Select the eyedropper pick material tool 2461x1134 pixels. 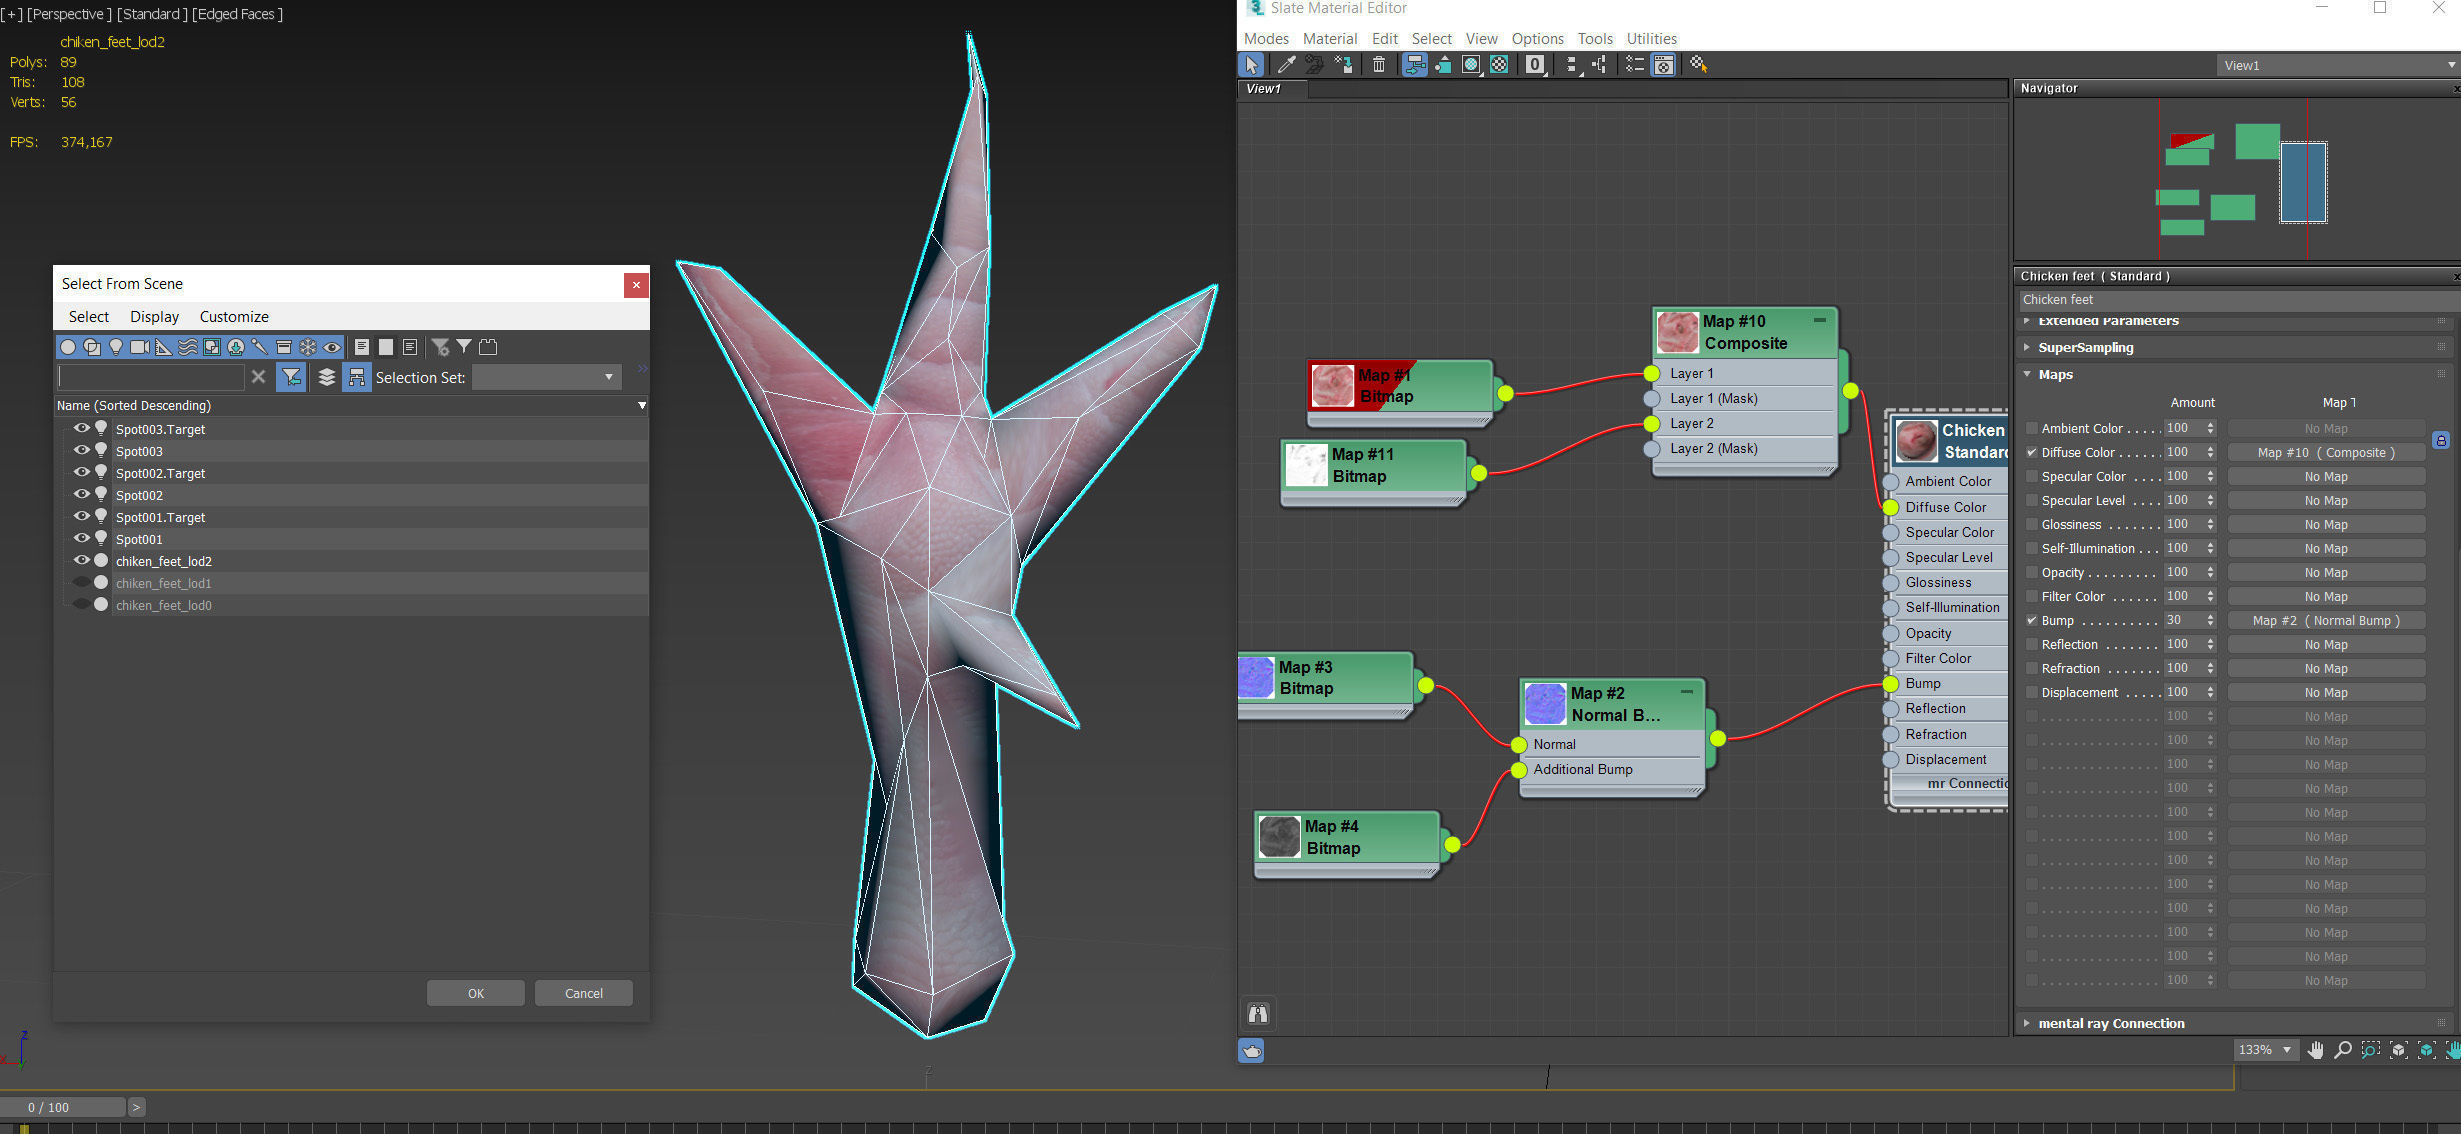click(x=1286, y=65)
